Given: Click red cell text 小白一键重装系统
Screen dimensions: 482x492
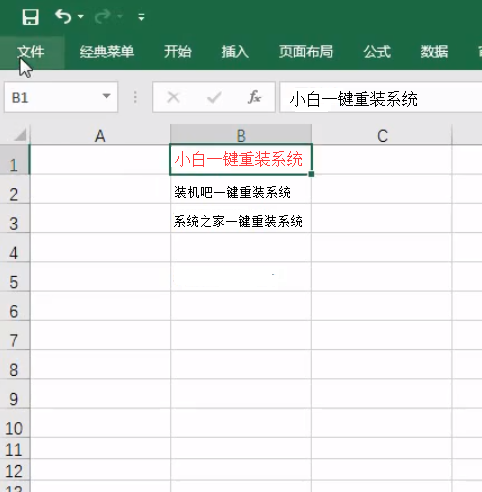Looking at the screenshot, I should 239,159.
